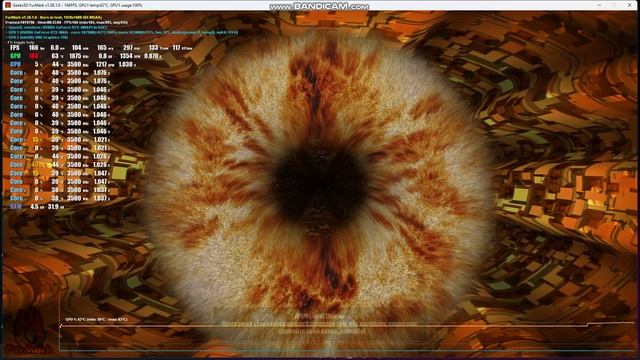
Task: Click the GPU 1 GeForce RTX details line
Action: click(x=122, y=32)
